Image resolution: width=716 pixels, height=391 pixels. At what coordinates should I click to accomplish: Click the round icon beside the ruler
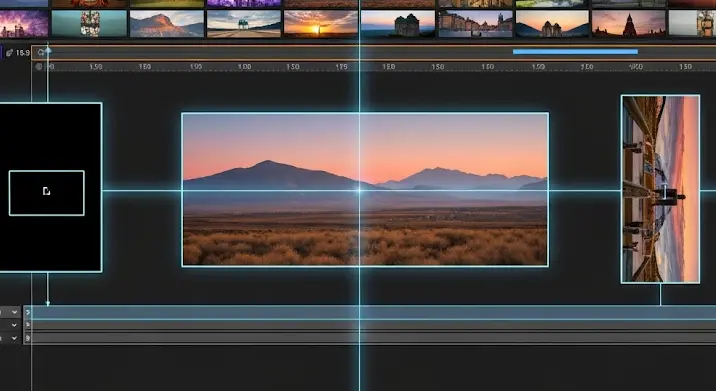point(39,67)
